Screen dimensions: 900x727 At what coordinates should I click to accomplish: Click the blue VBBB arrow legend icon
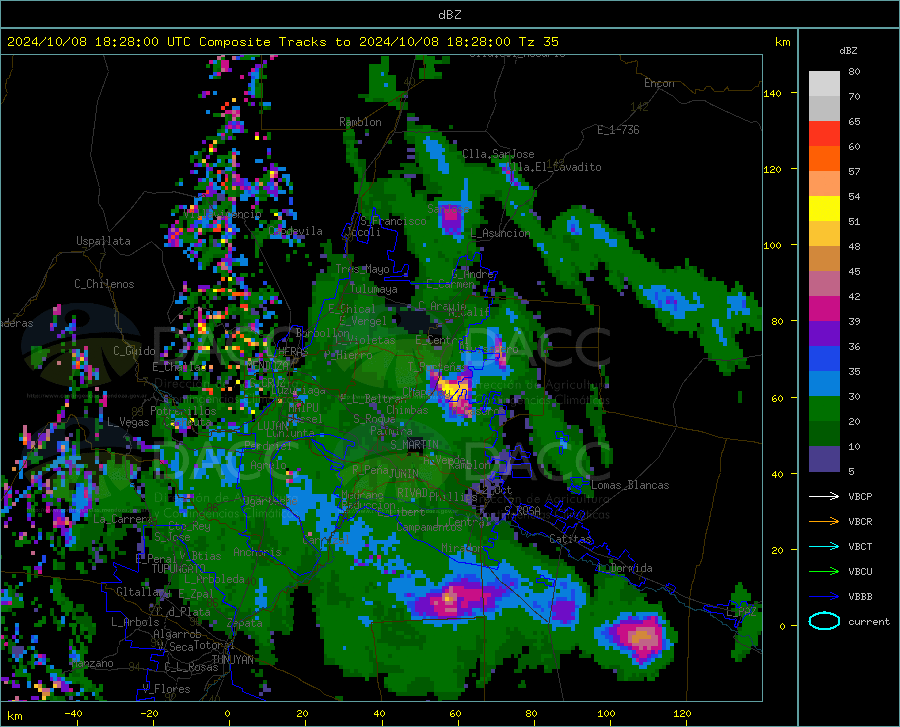[824, 596]
